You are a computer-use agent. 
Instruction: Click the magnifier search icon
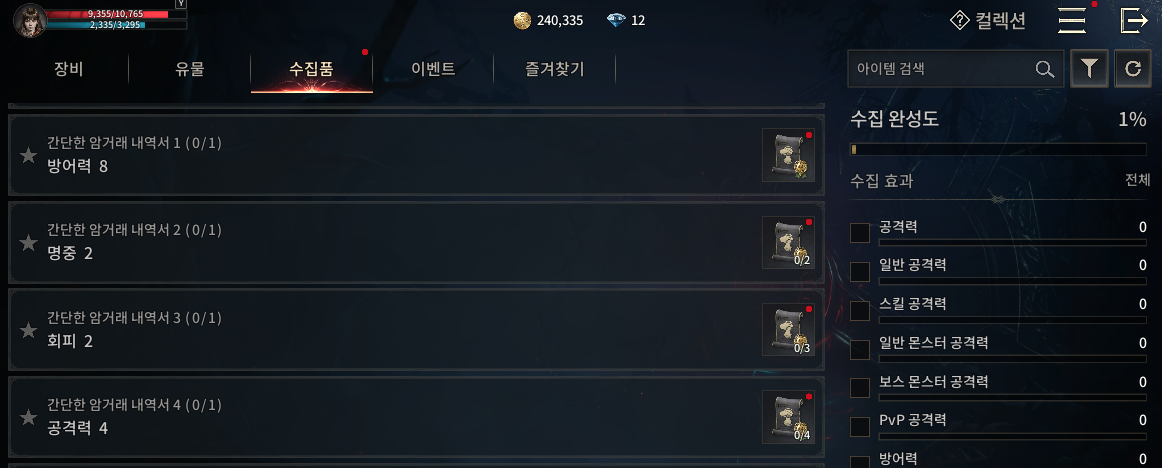pos(1045,69)
